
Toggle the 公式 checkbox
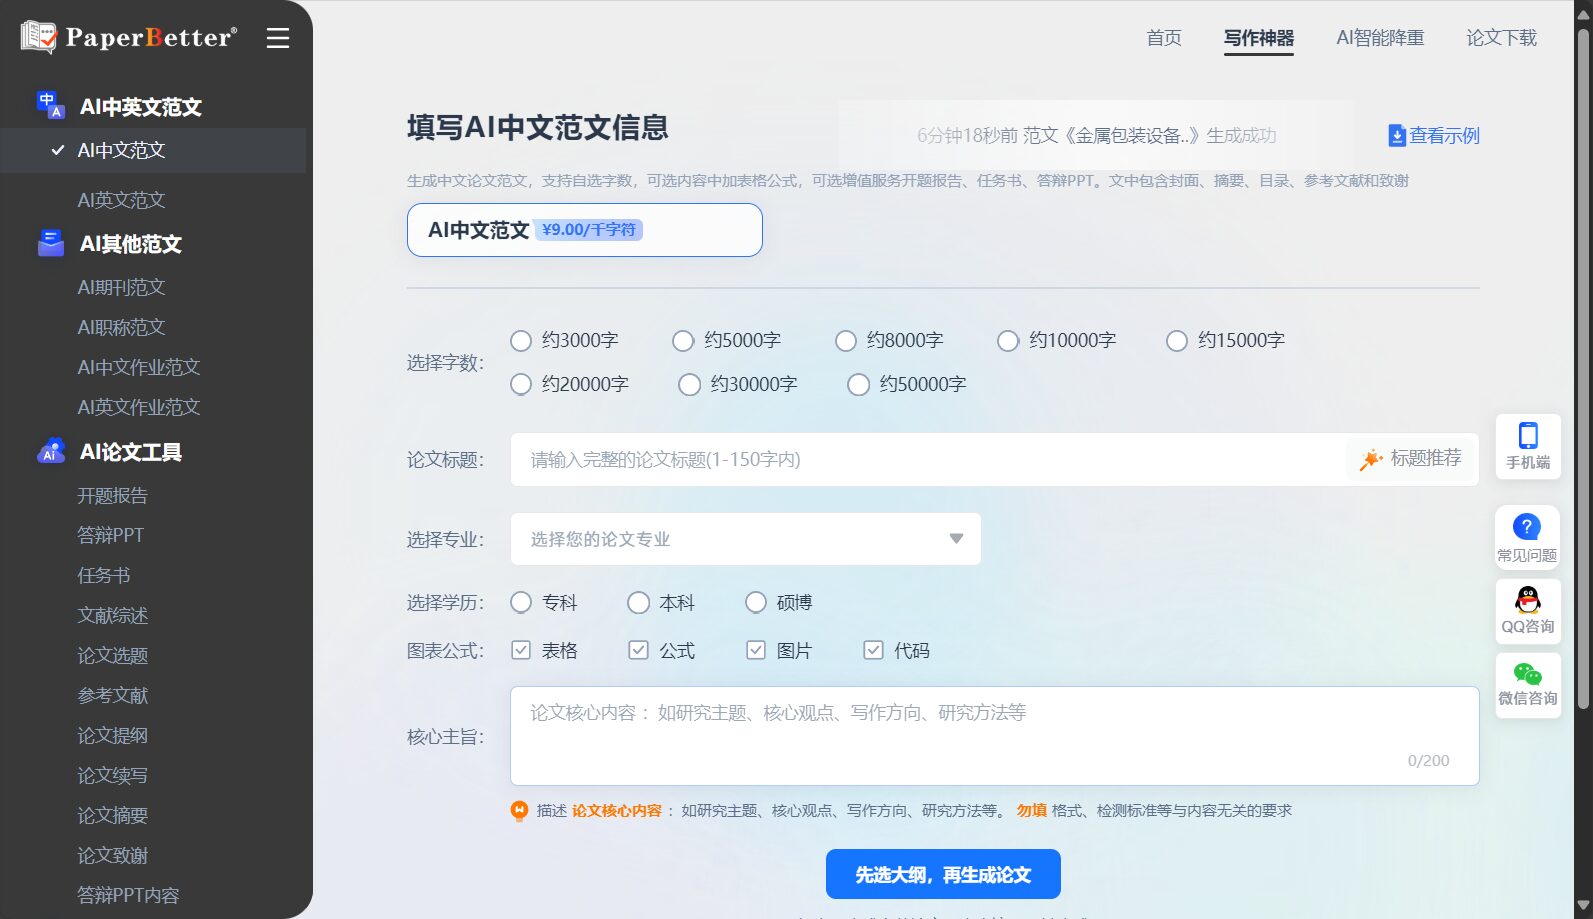[639, 650]
